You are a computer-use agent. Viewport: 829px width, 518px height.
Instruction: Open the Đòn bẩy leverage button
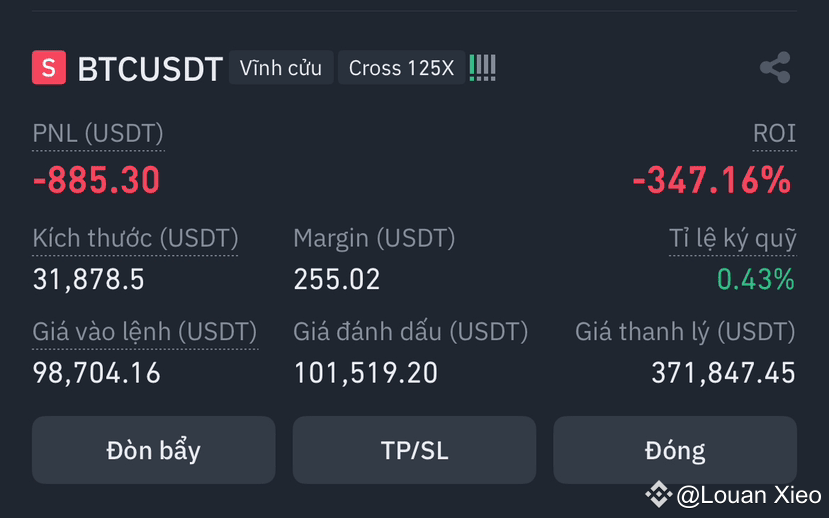pyautogui.click(x=153, y=450)
